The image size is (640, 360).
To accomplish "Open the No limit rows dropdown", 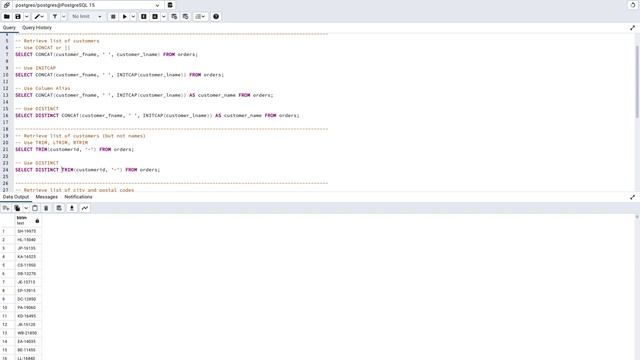I will (x=87, y=17).
